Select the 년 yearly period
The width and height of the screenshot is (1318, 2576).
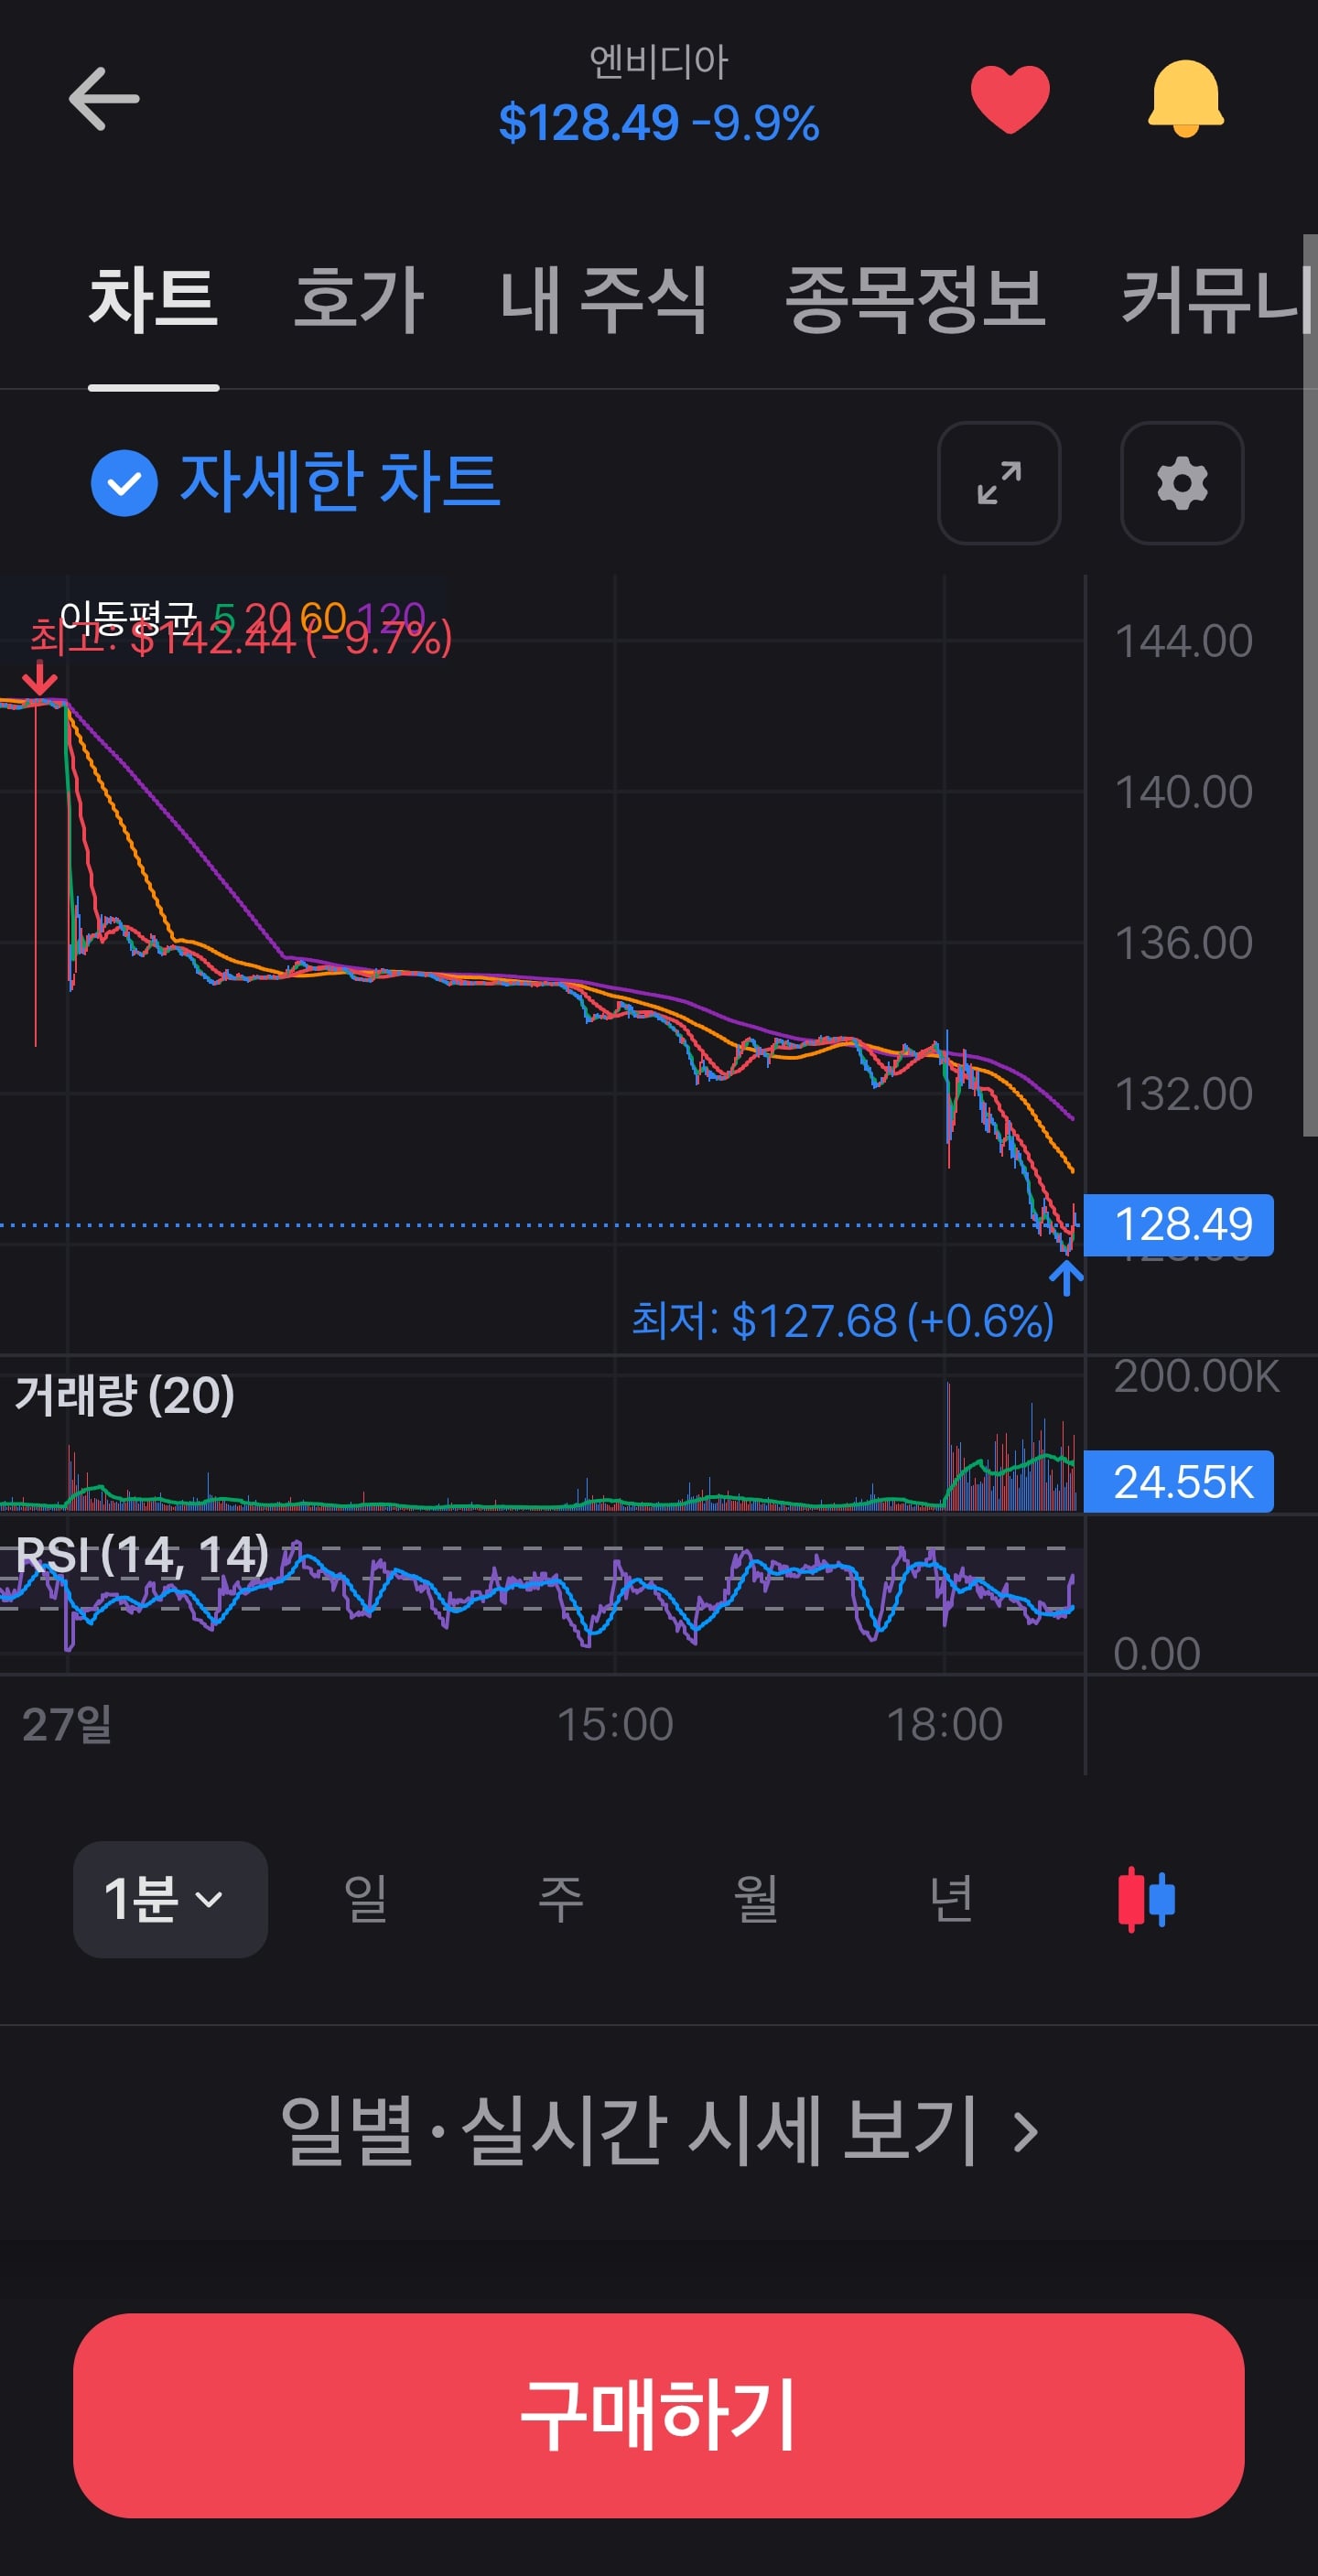(951, 1899)
